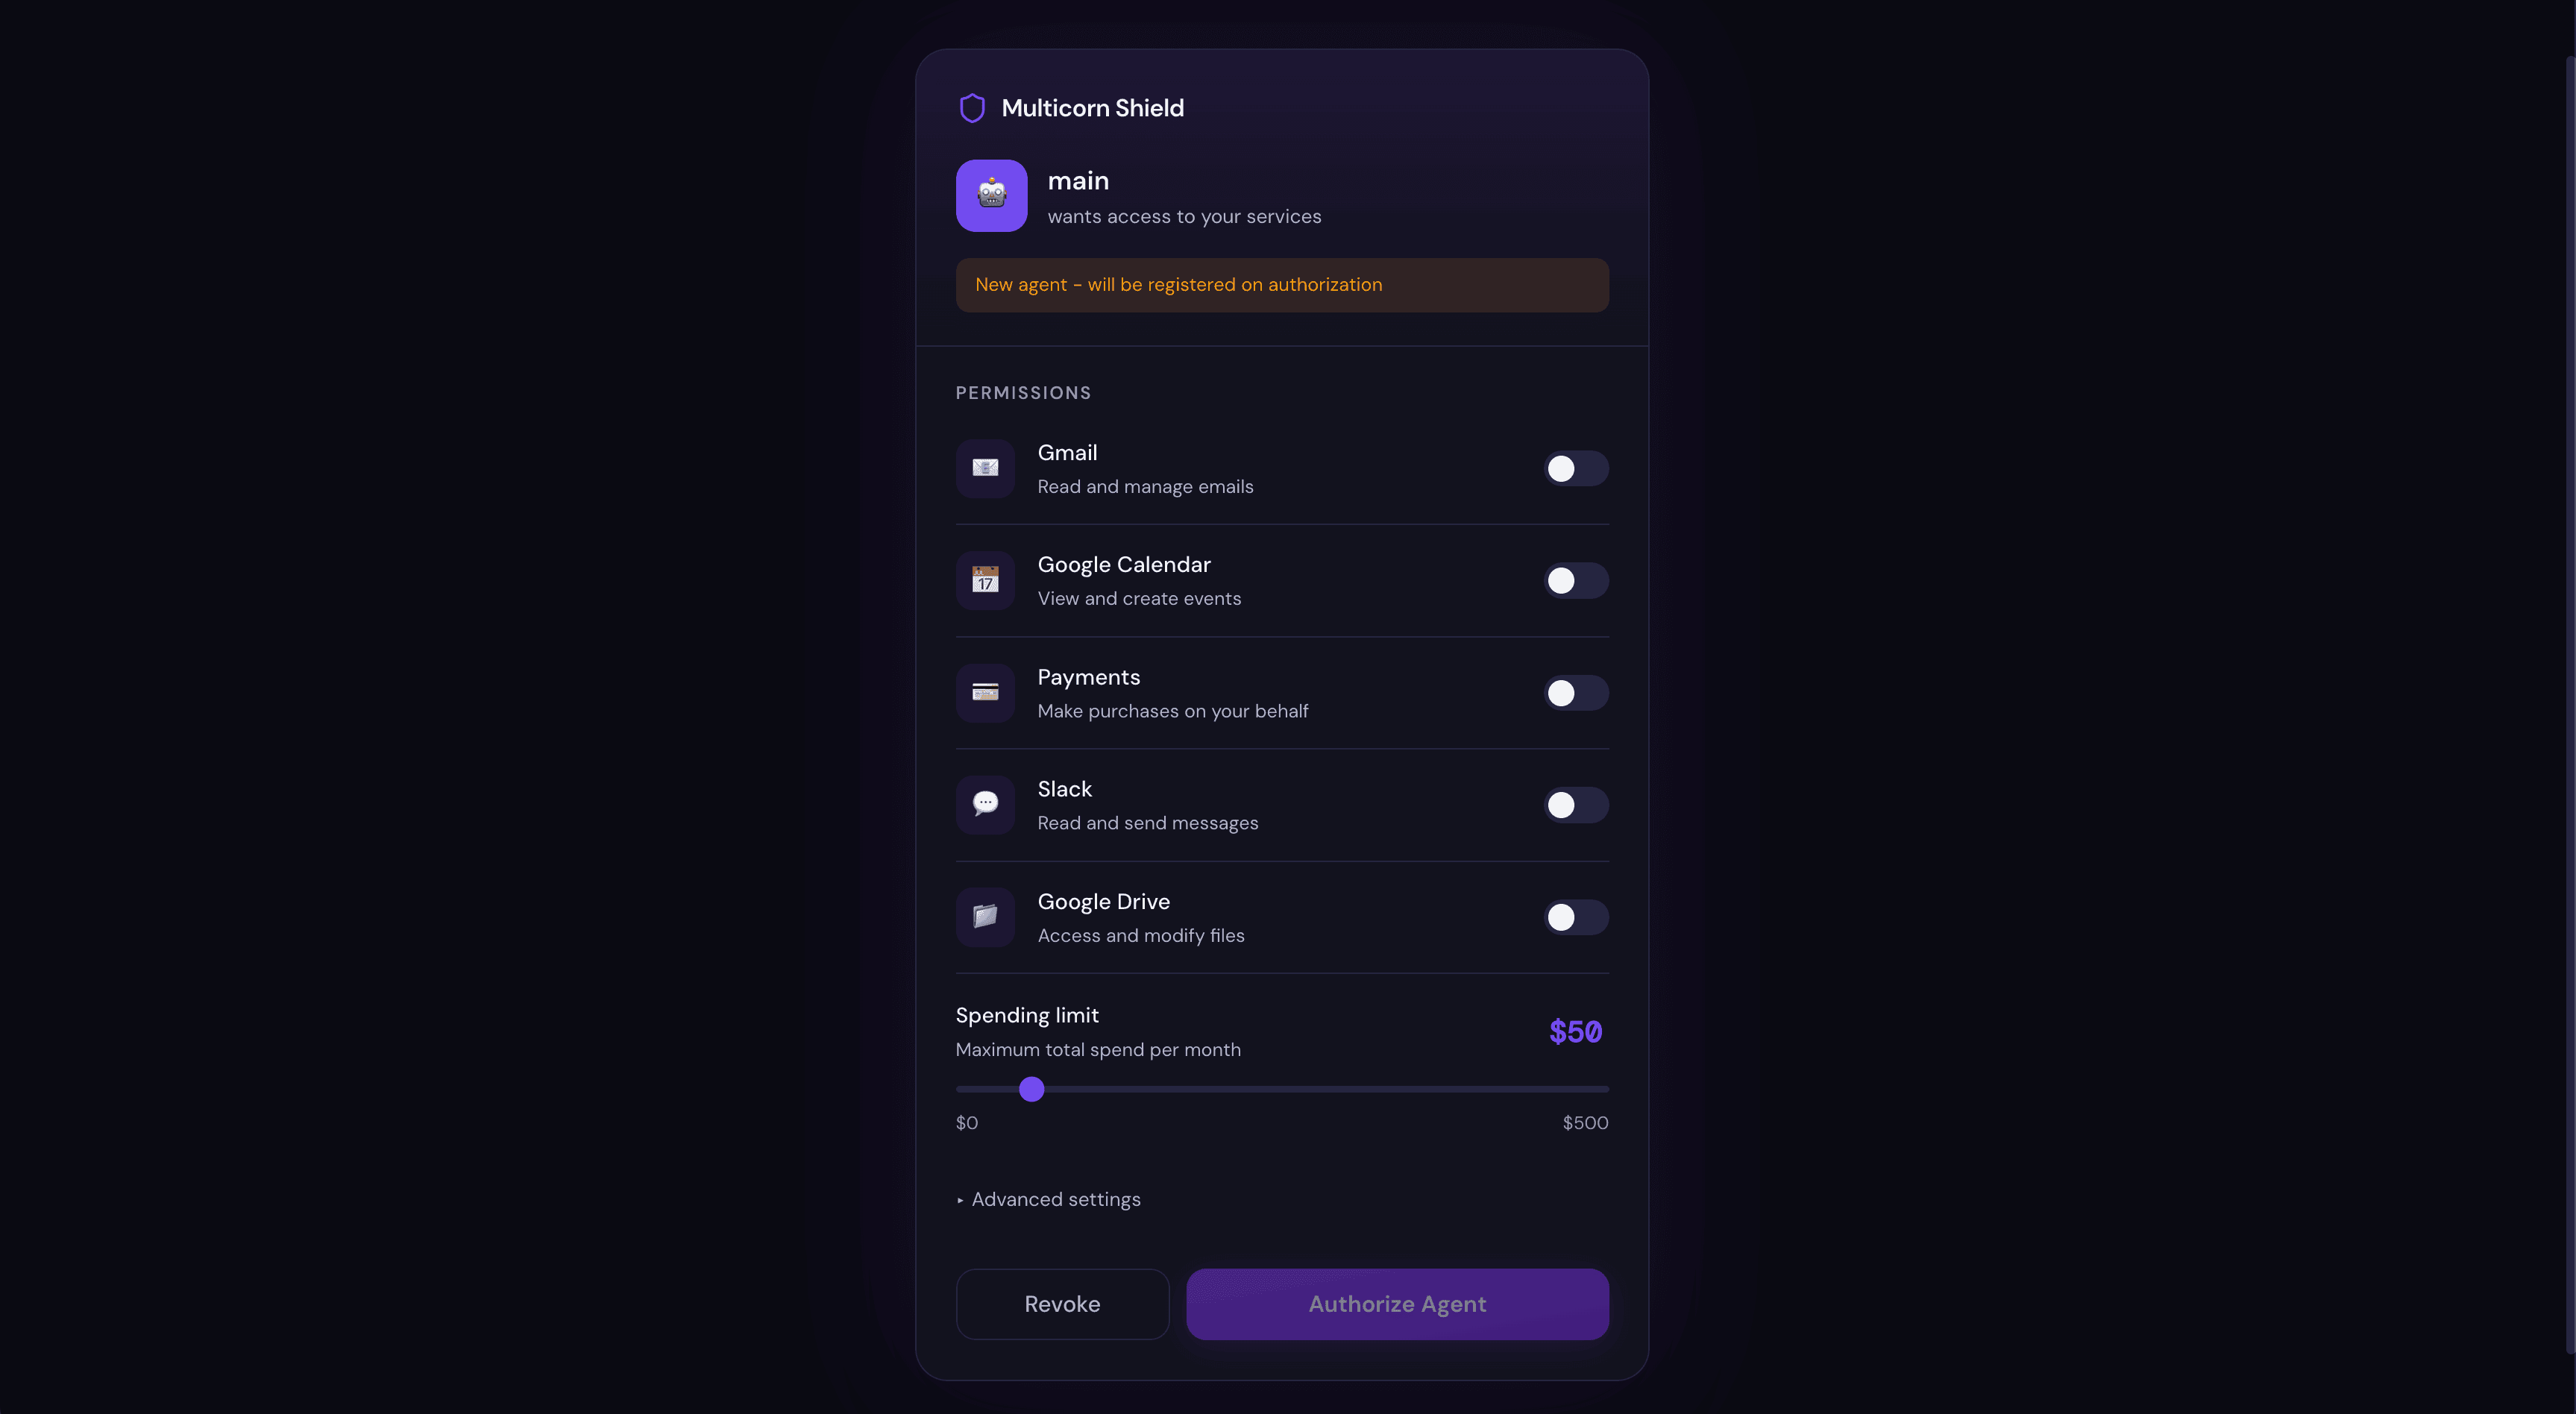2576x1414 pixels.
Task: Click the Multicorn Shield logo icon
Action: coord(972,107)
